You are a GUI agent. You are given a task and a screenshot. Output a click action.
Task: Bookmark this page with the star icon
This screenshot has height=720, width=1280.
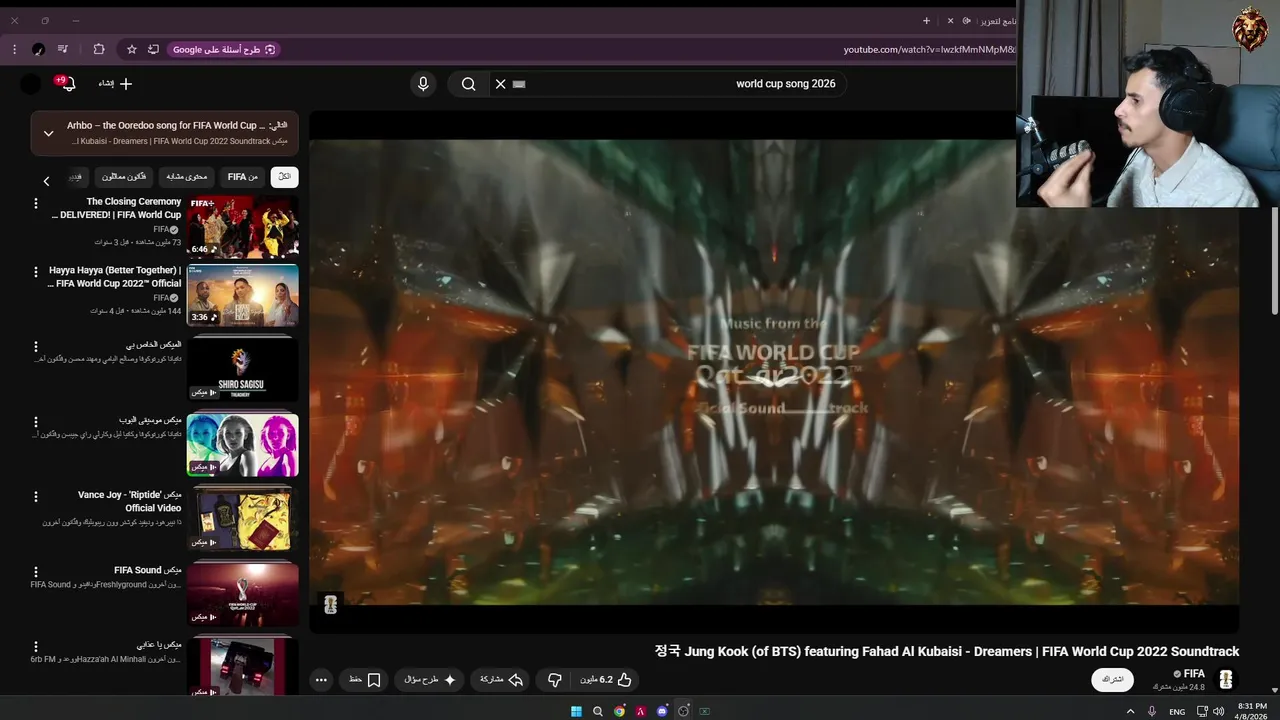(131, 49)
